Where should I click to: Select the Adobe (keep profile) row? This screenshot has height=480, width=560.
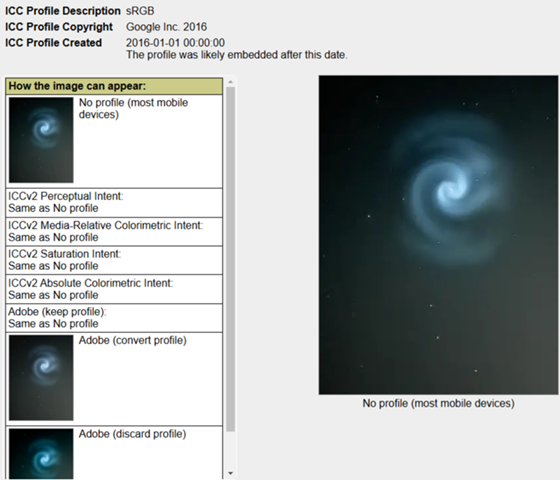114,318
